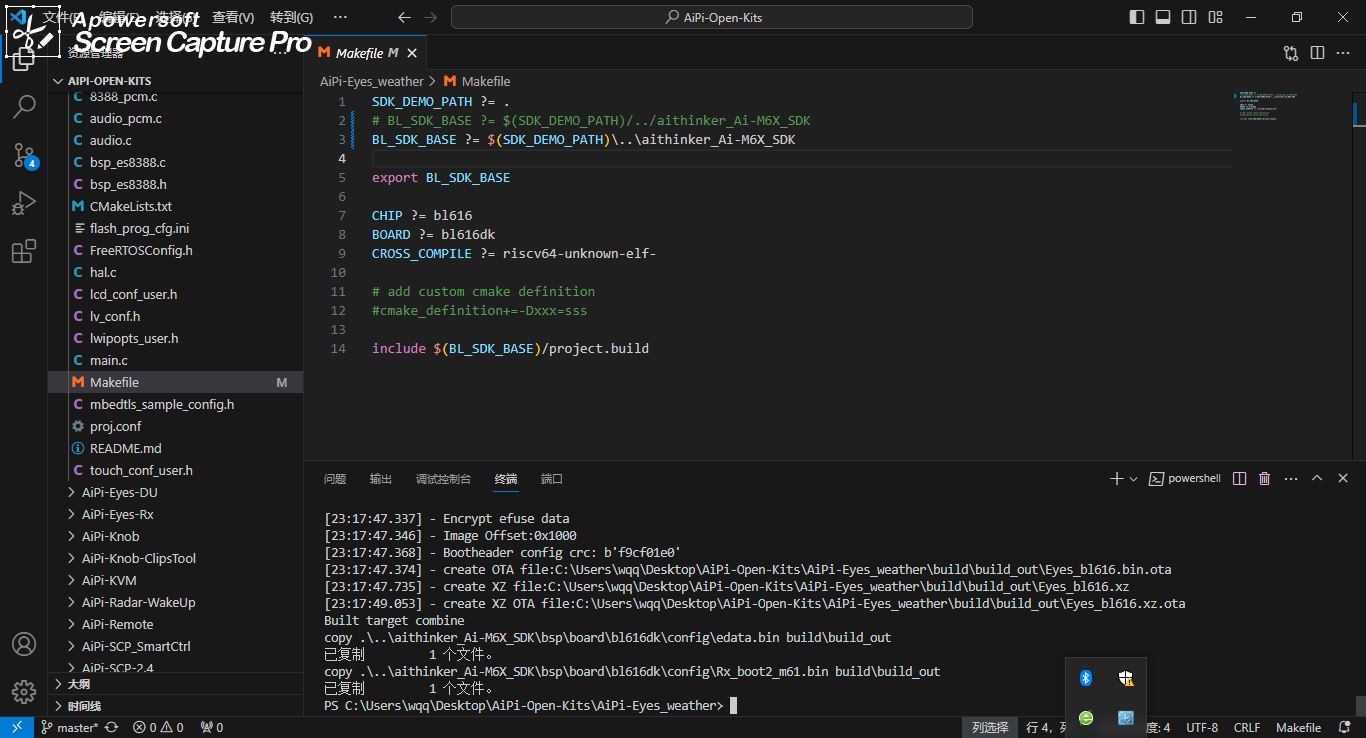
Task: Split the terminal pane
Action: [1240, 479]
